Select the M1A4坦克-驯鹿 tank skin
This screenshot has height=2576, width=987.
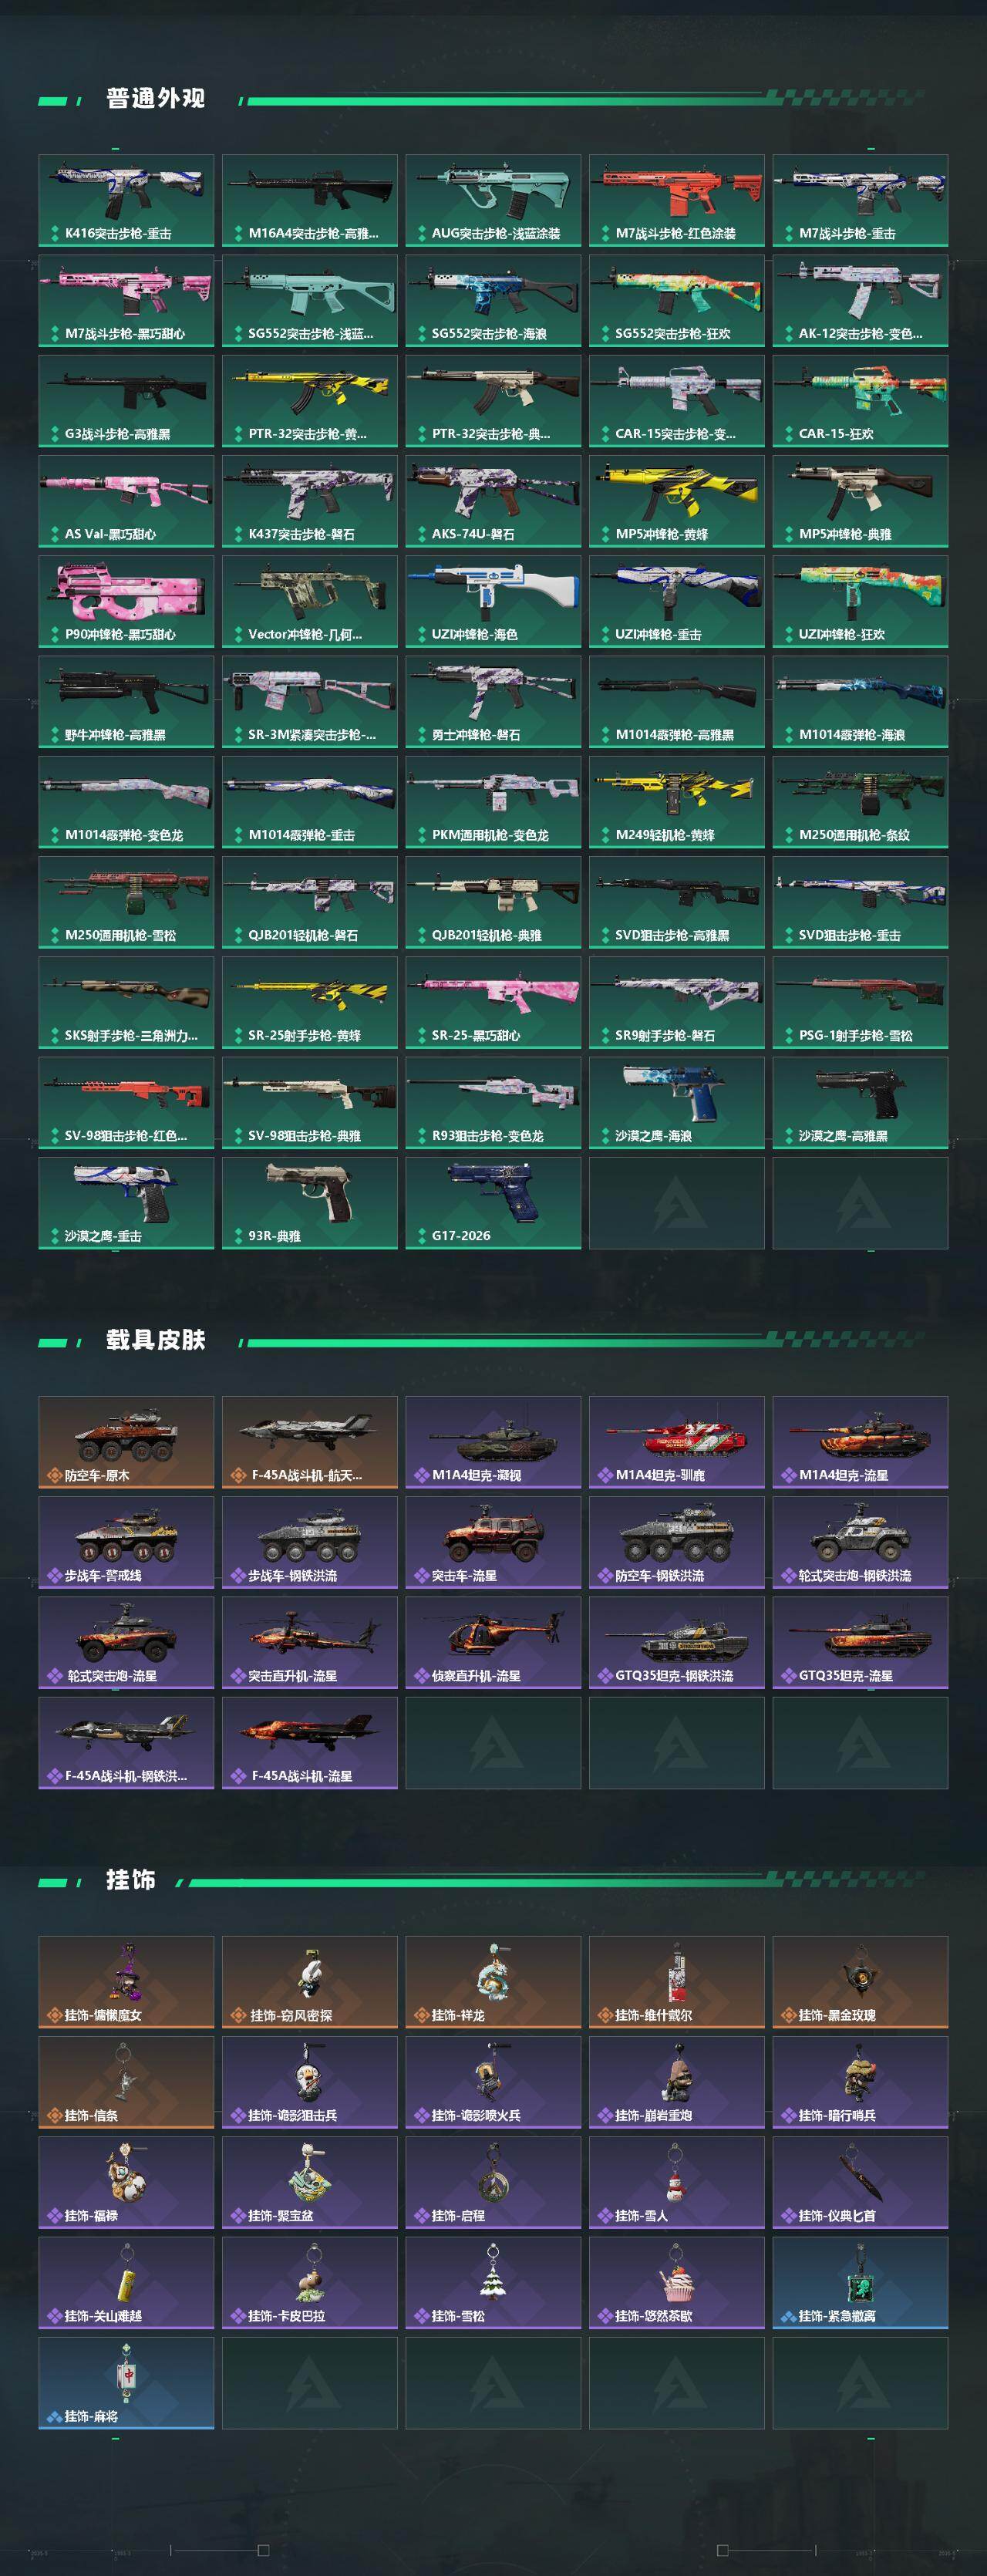pos(676,1442)
